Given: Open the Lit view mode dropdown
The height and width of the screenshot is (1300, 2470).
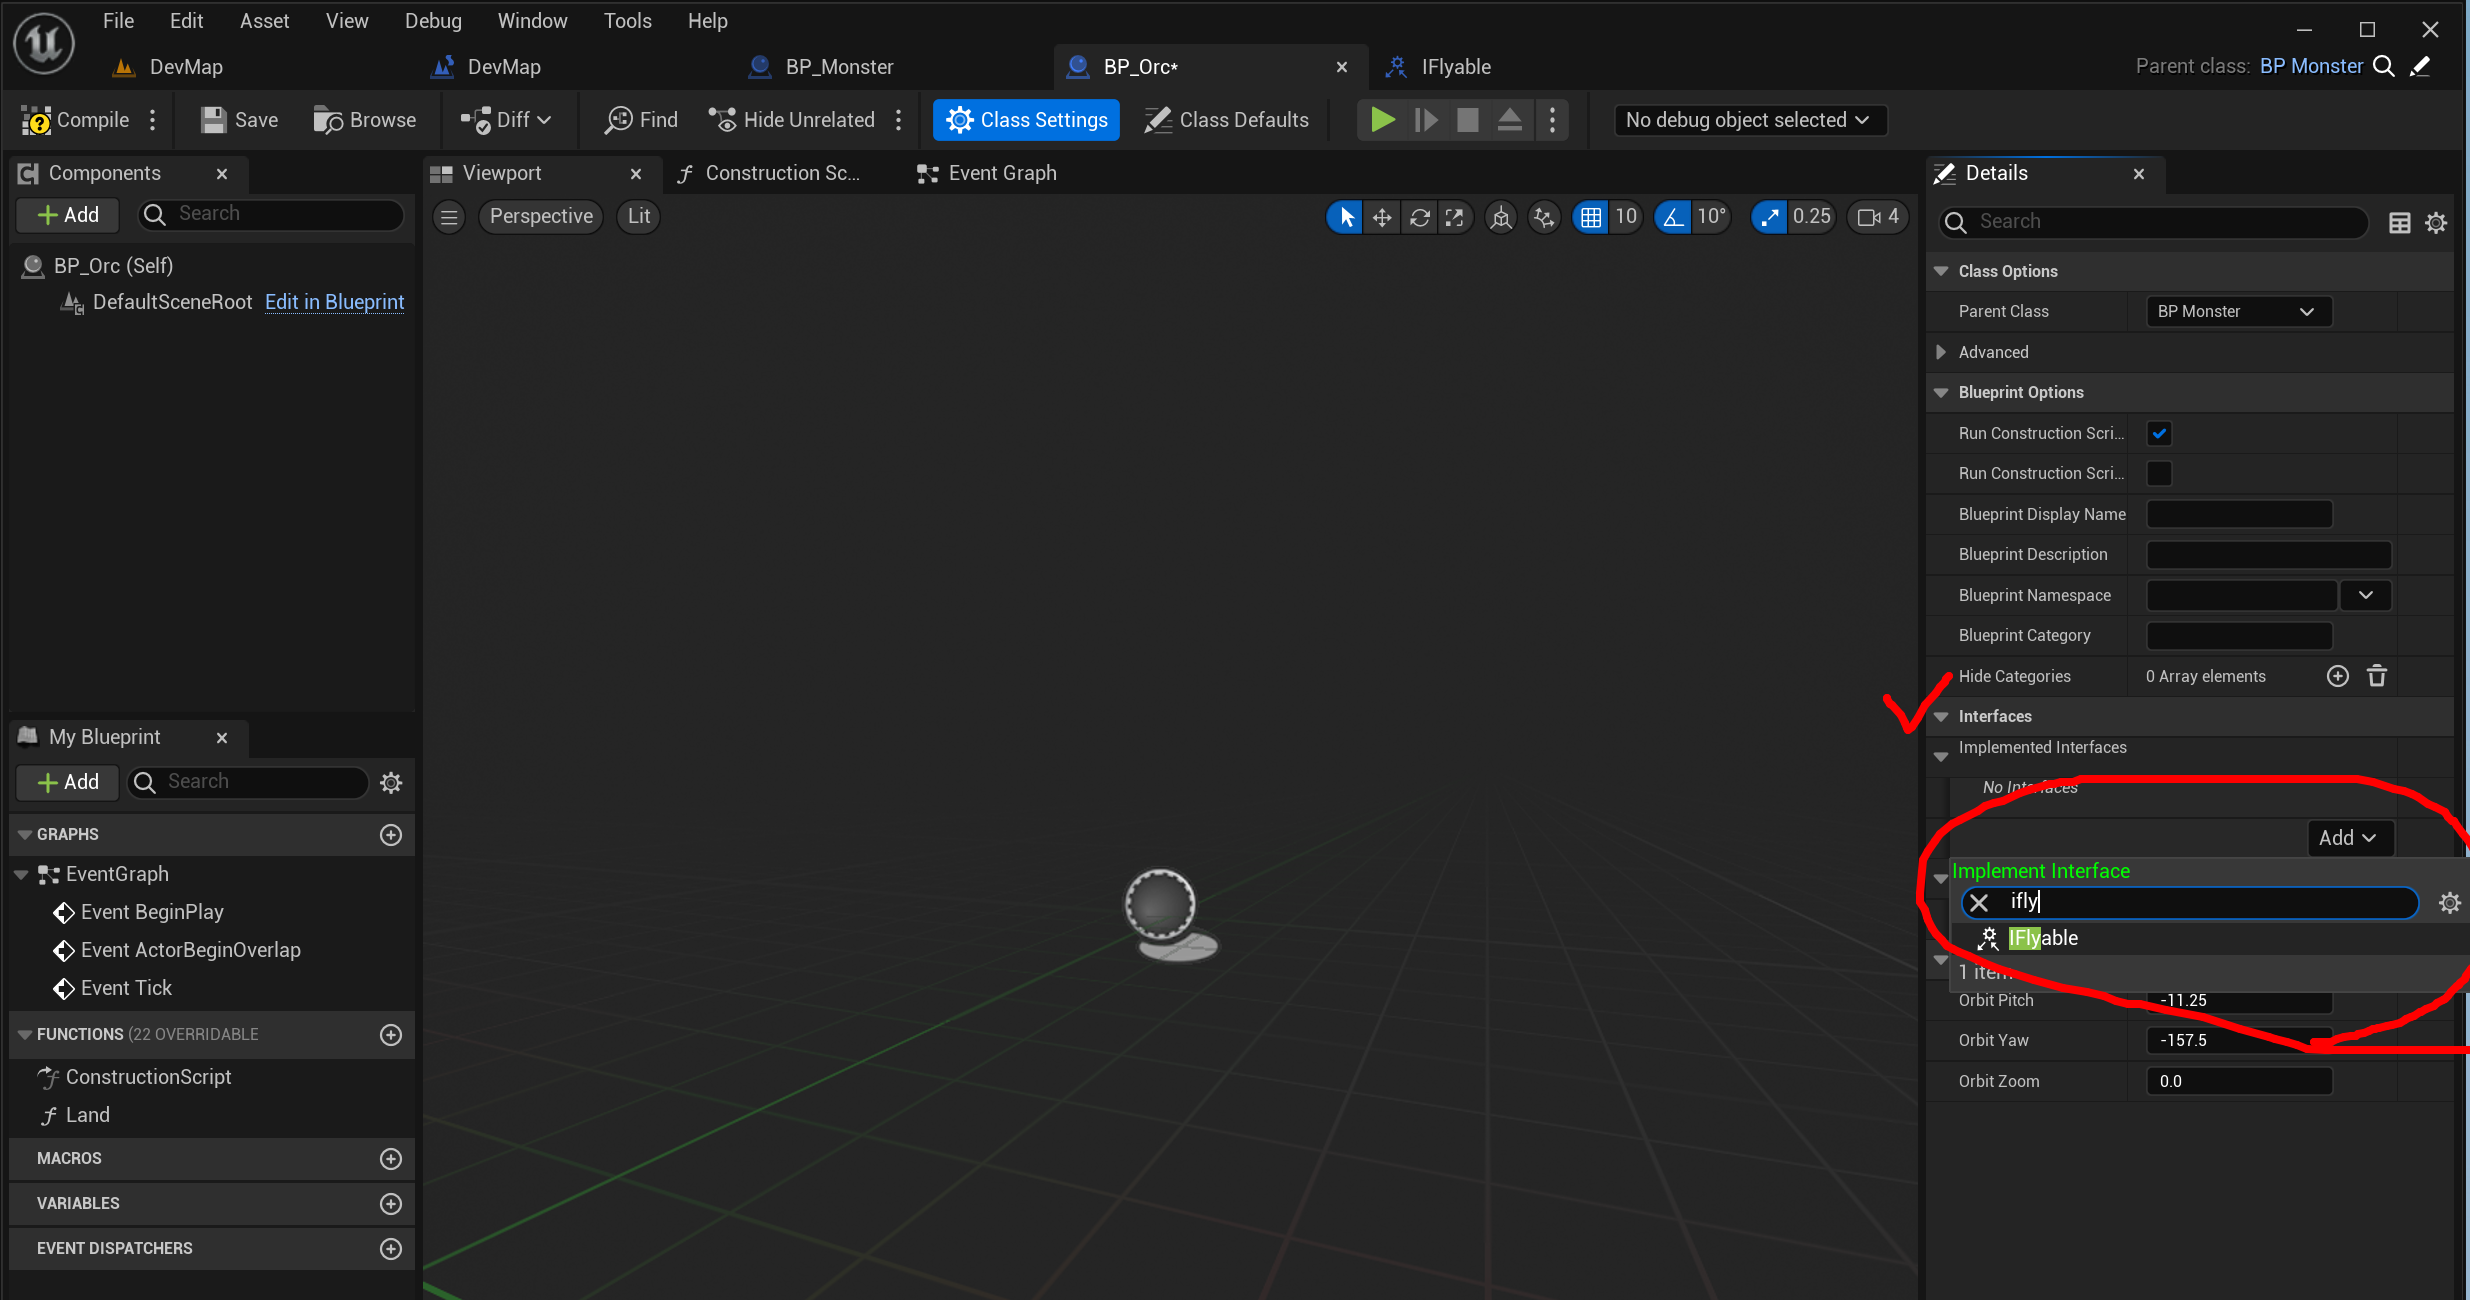Looking at the screenshot, I should (x=638, y=217).
